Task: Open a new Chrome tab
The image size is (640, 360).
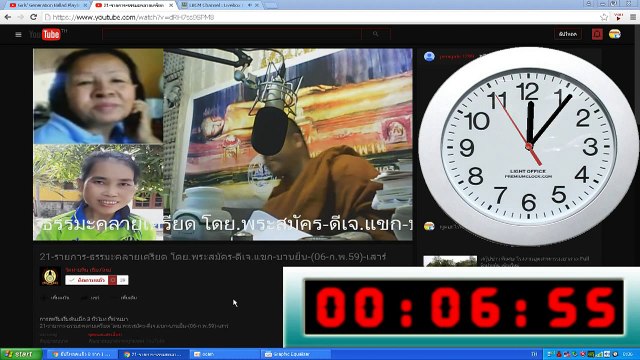Action: (x=270, y=5)
